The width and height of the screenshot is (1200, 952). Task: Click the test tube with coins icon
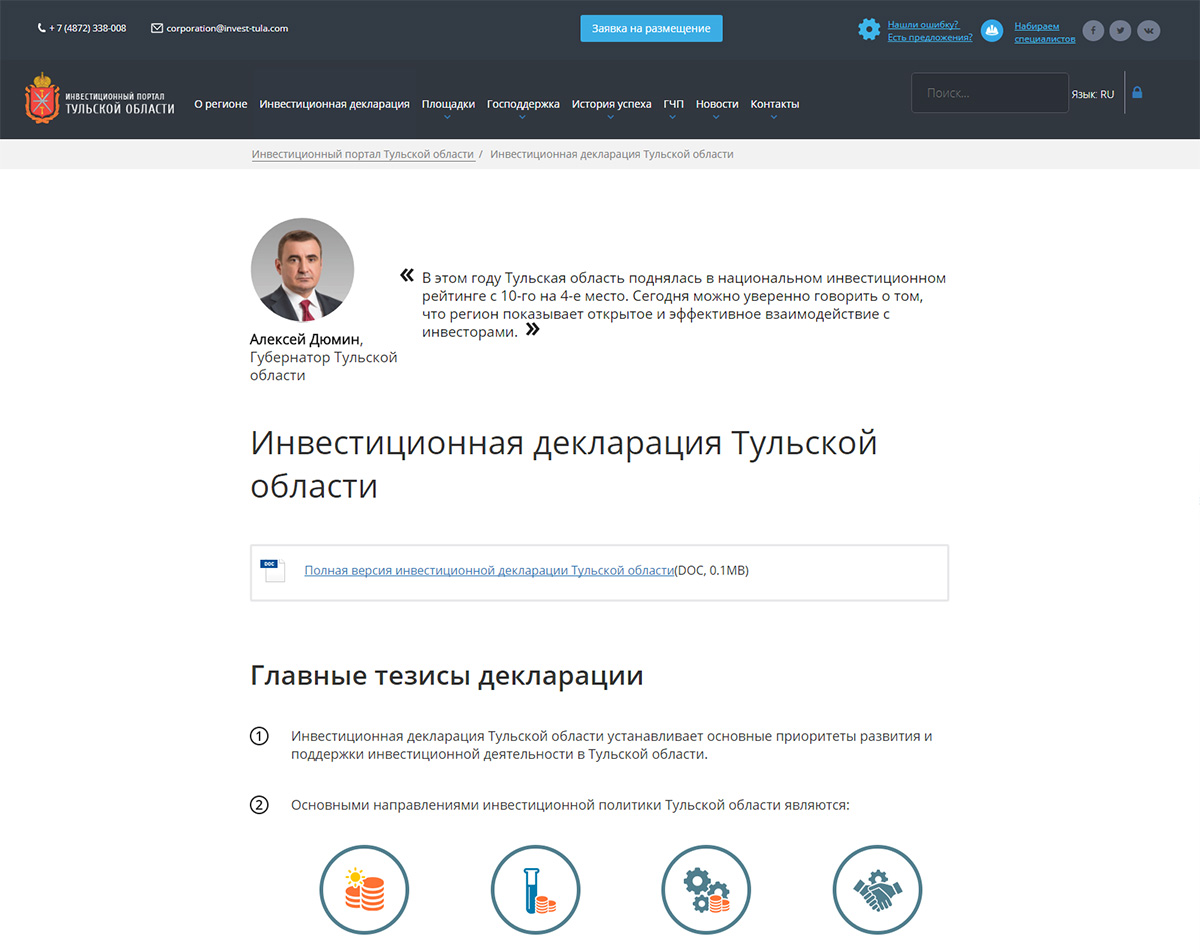(535, 890)
